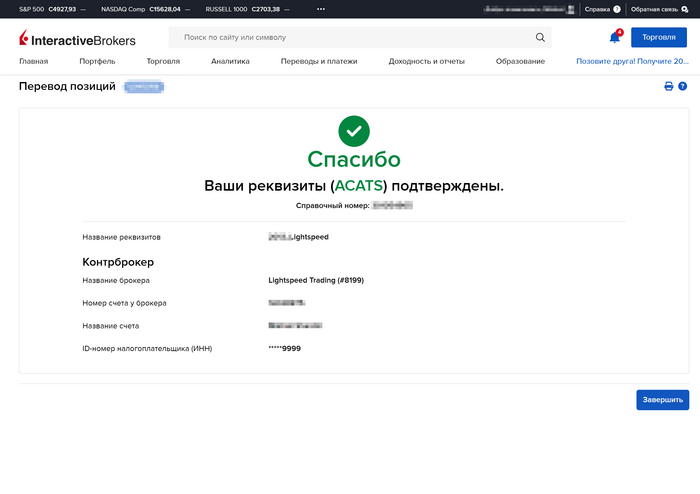
Task: Click the NASDAQ Comp ticker
Action: (146, 9)
